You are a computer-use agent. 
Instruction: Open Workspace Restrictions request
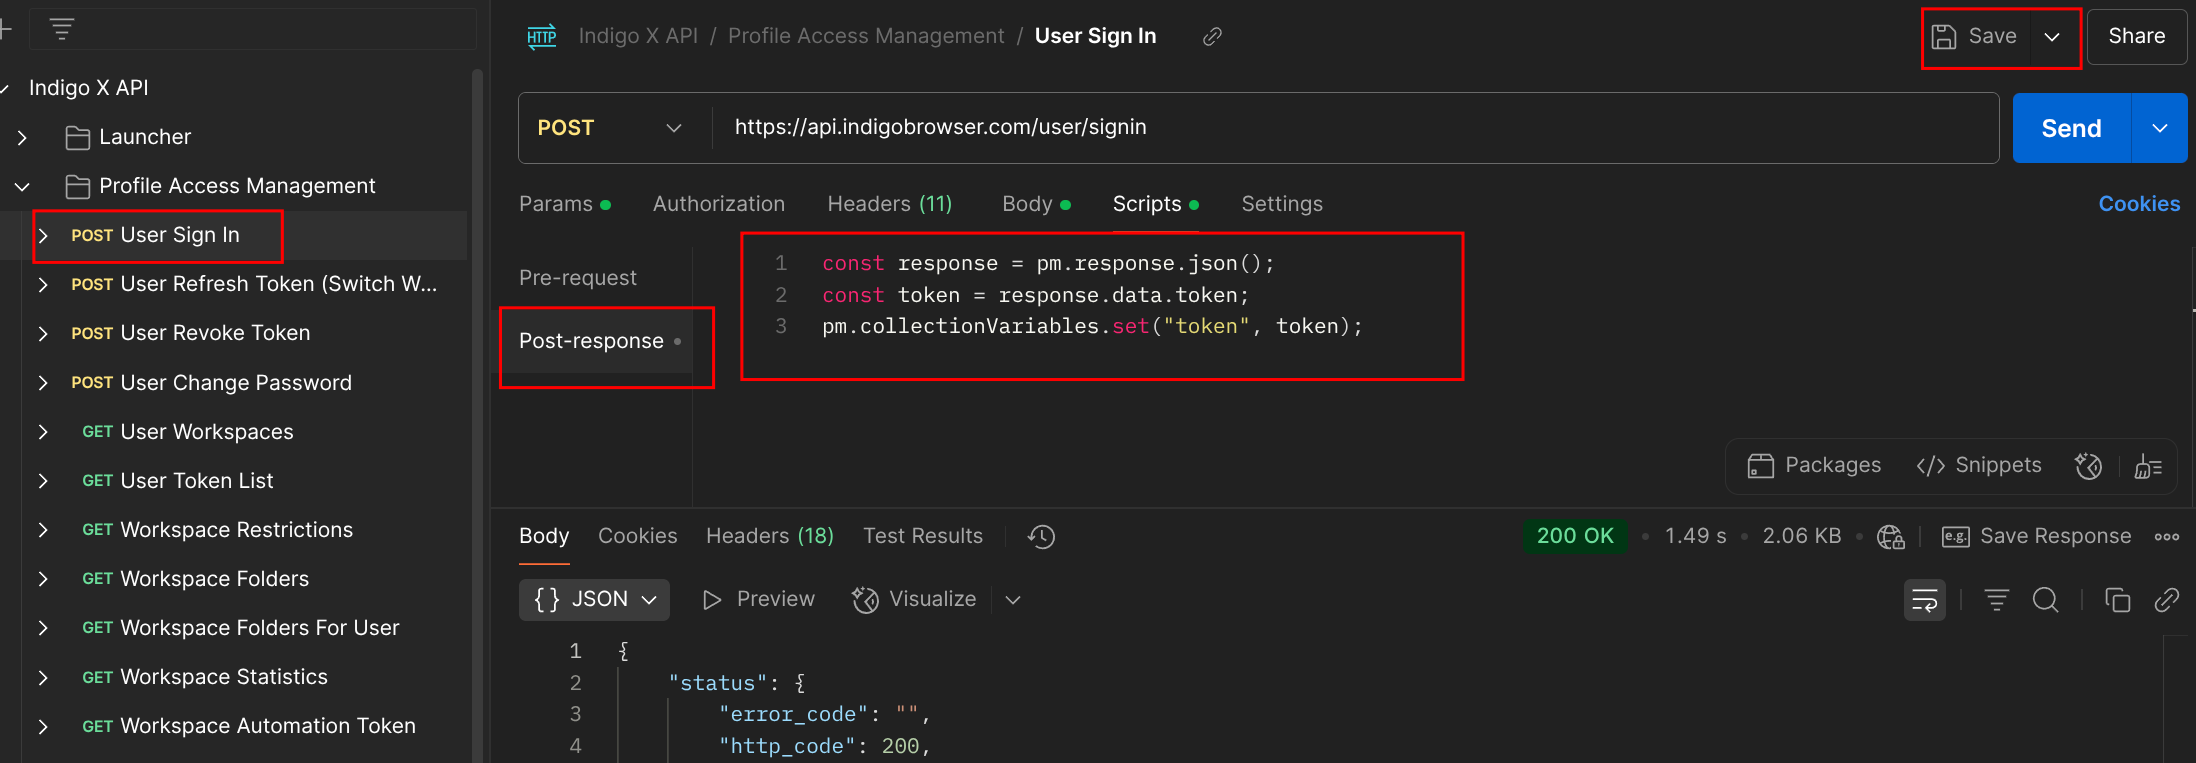pos(217,530)
